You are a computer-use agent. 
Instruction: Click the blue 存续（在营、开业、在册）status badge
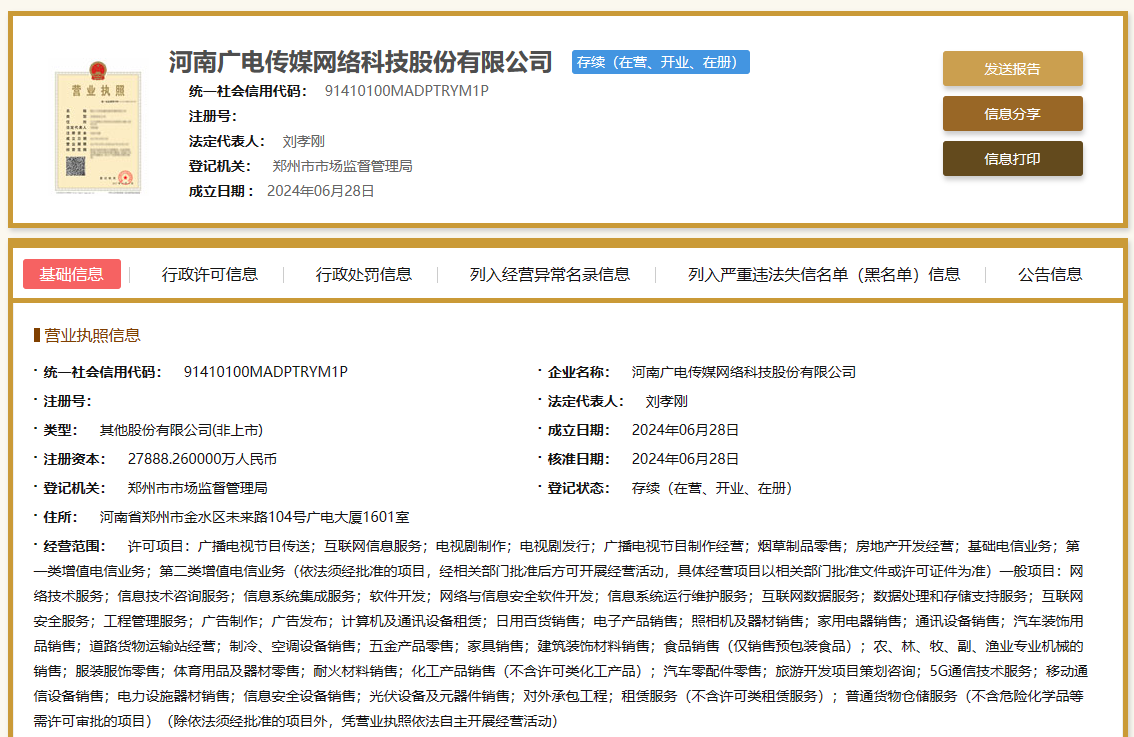pos(660,62)
